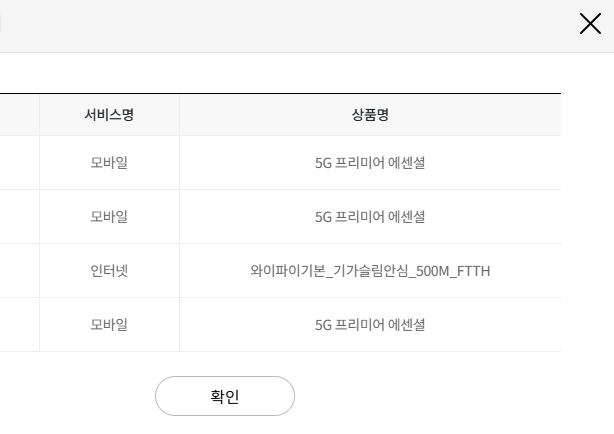614x434 pixels.
Task: Click first row's 5G 프리미어 에센셜 product
Action: tap(370, 162)
